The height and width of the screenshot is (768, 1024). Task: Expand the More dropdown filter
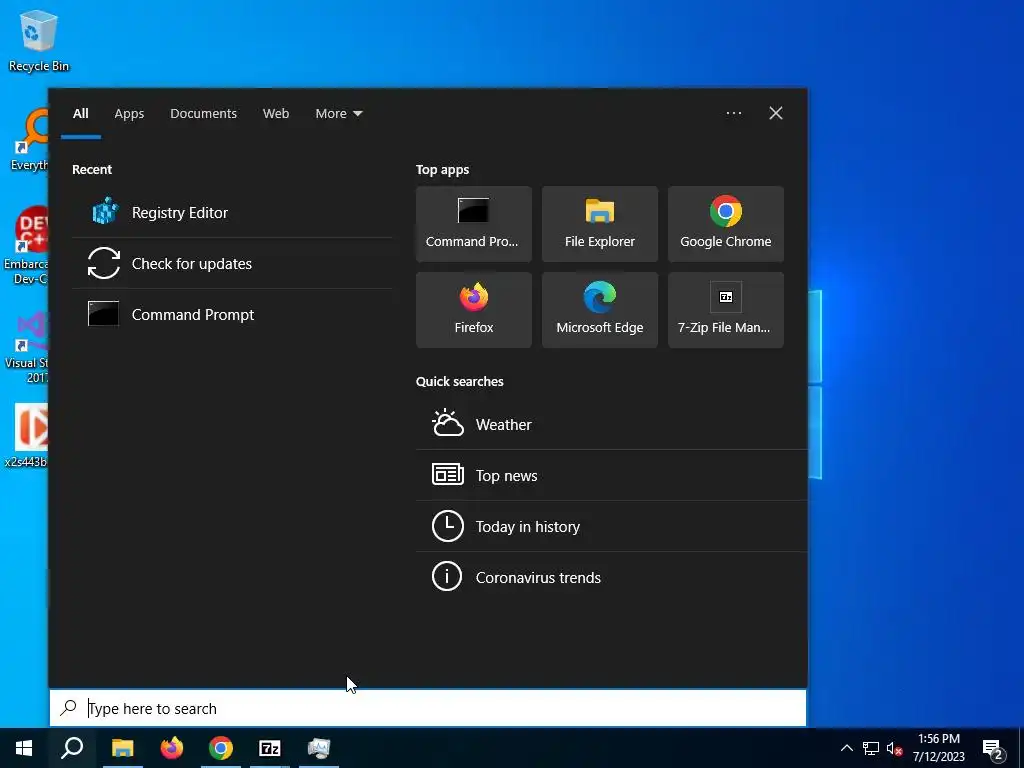point(338,114)
